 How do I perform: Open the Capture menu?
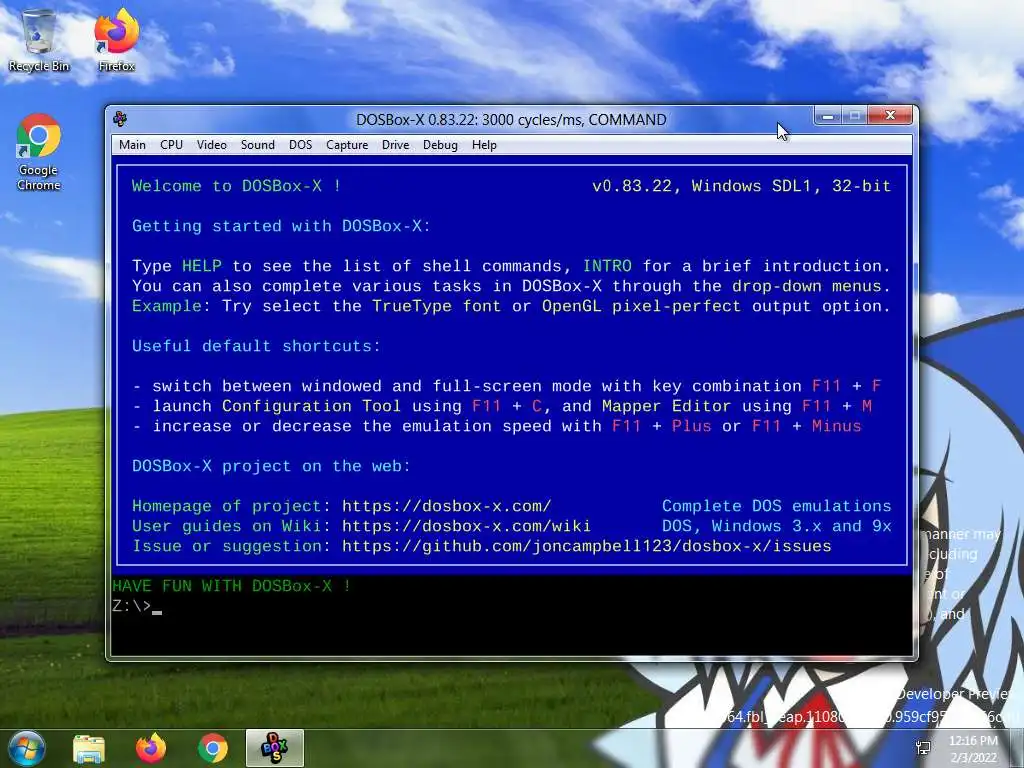[x=347, y=145]
